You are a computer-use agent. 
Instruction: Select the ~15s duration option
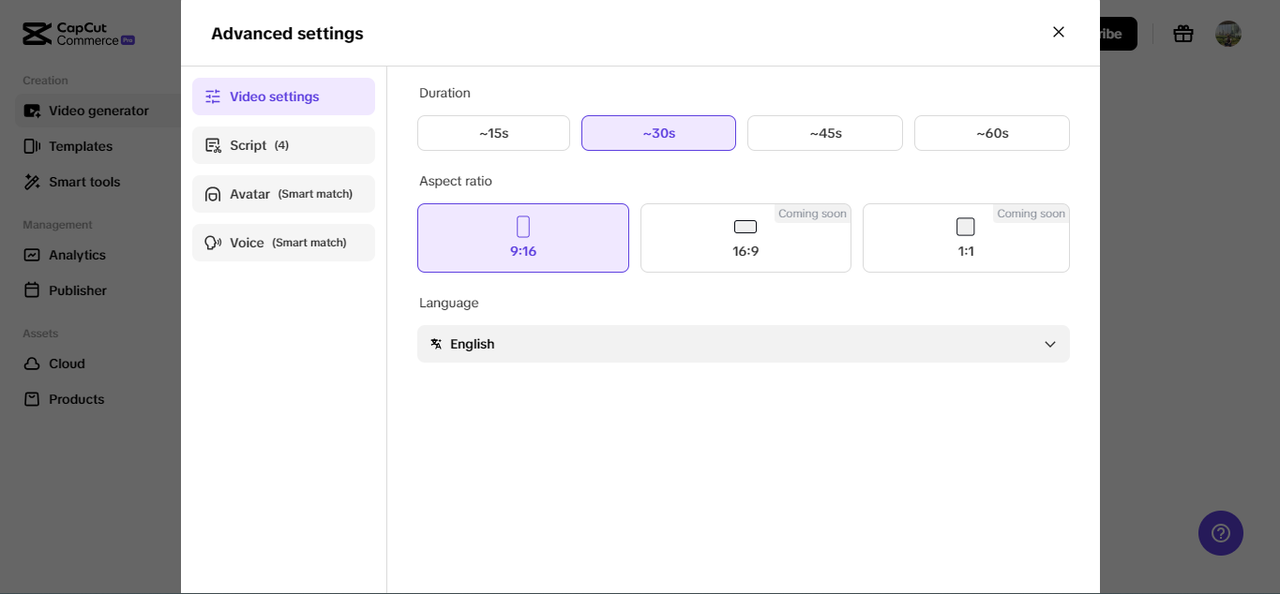click(x=494, y=133)
